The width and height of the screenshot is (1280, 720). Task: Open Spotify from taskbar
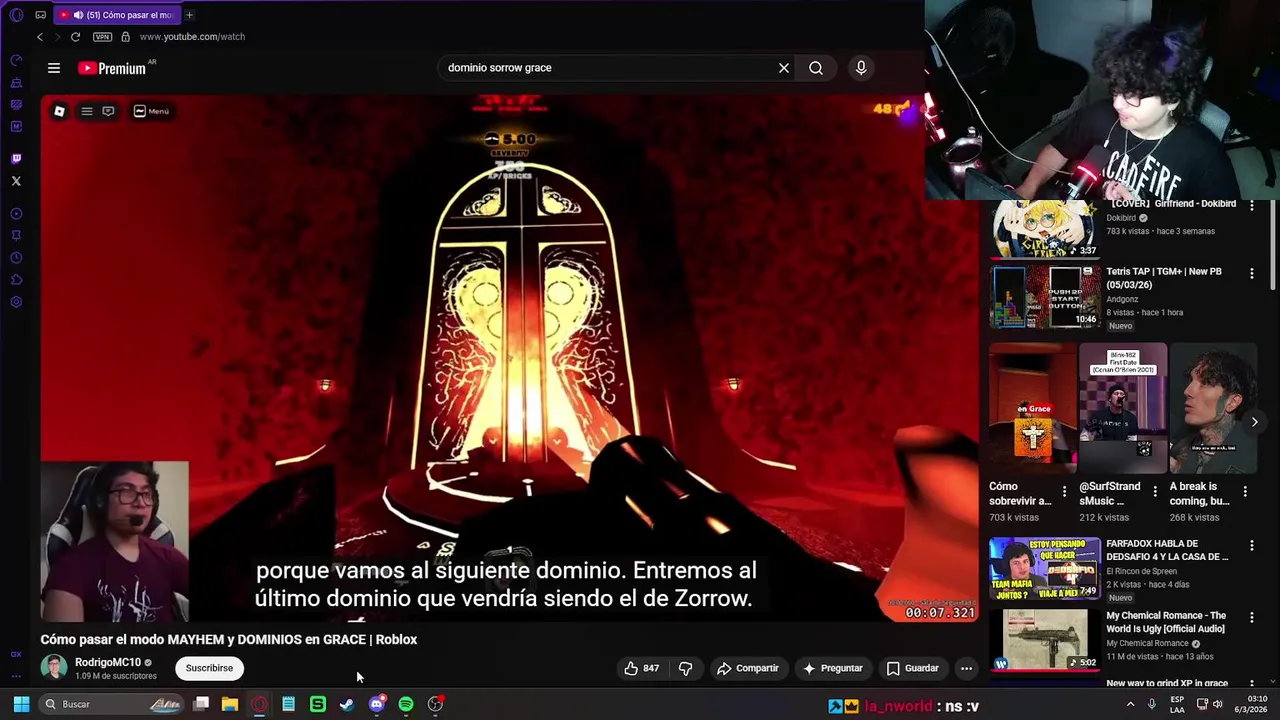406,704
